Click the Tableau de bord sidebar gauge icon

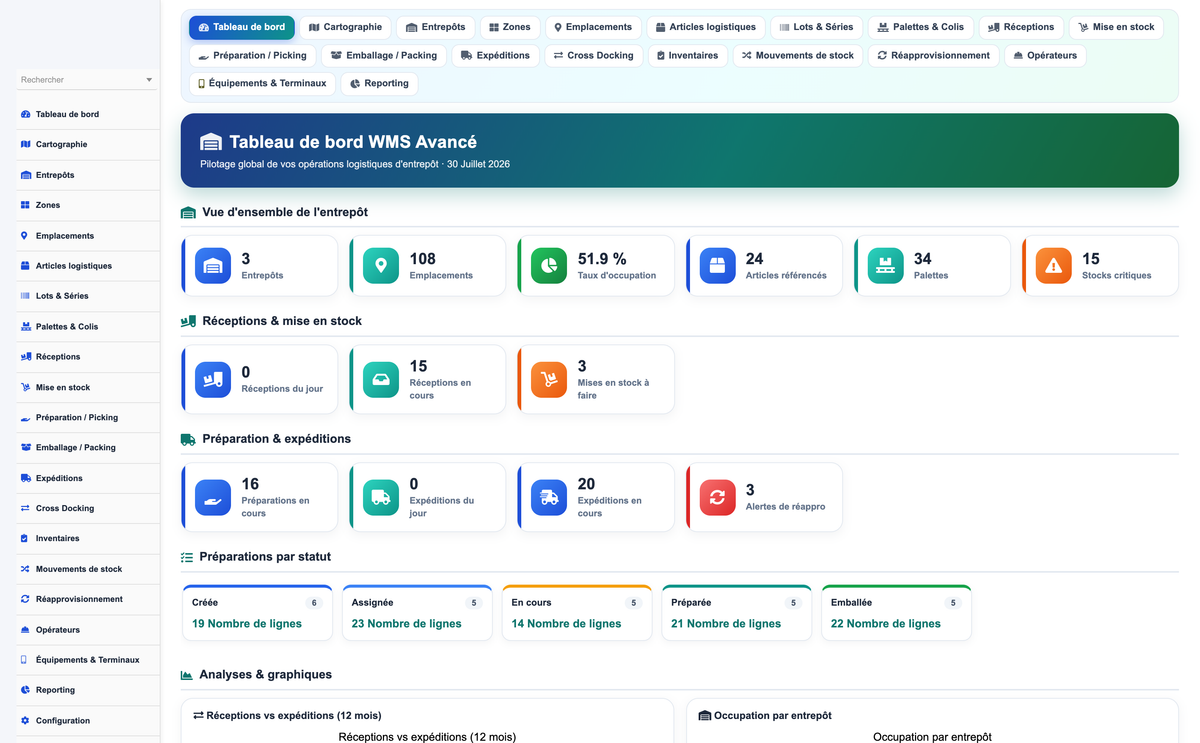25,114
